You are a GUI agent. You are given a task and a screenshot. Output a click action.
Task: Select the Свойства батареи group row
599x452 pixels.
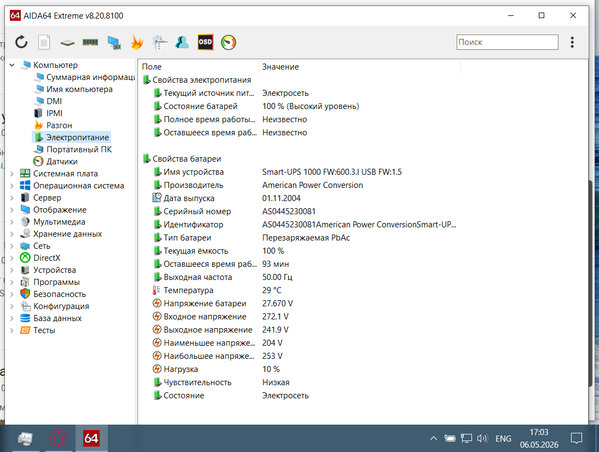tap(182, 159)
